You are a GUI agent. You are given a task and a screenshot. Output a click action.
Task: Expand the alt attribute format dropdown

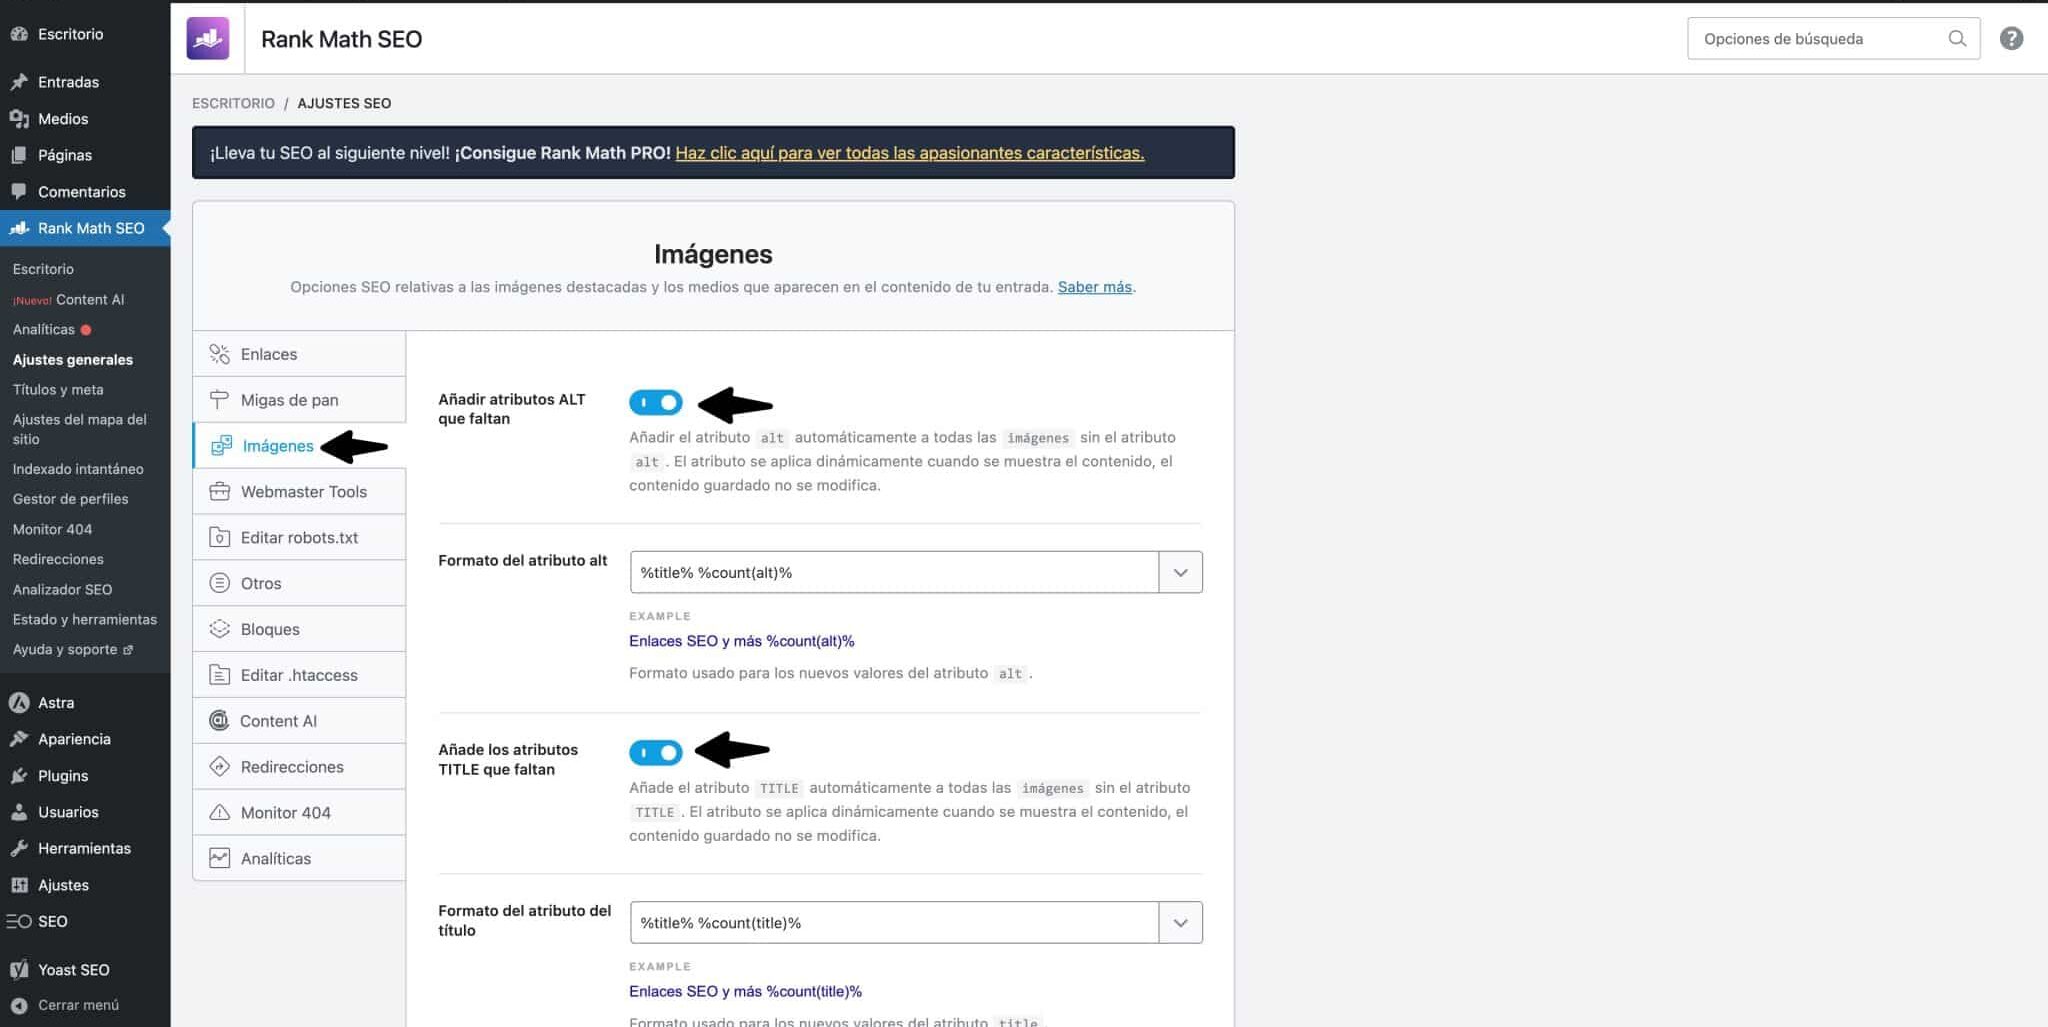[1180, 573]
